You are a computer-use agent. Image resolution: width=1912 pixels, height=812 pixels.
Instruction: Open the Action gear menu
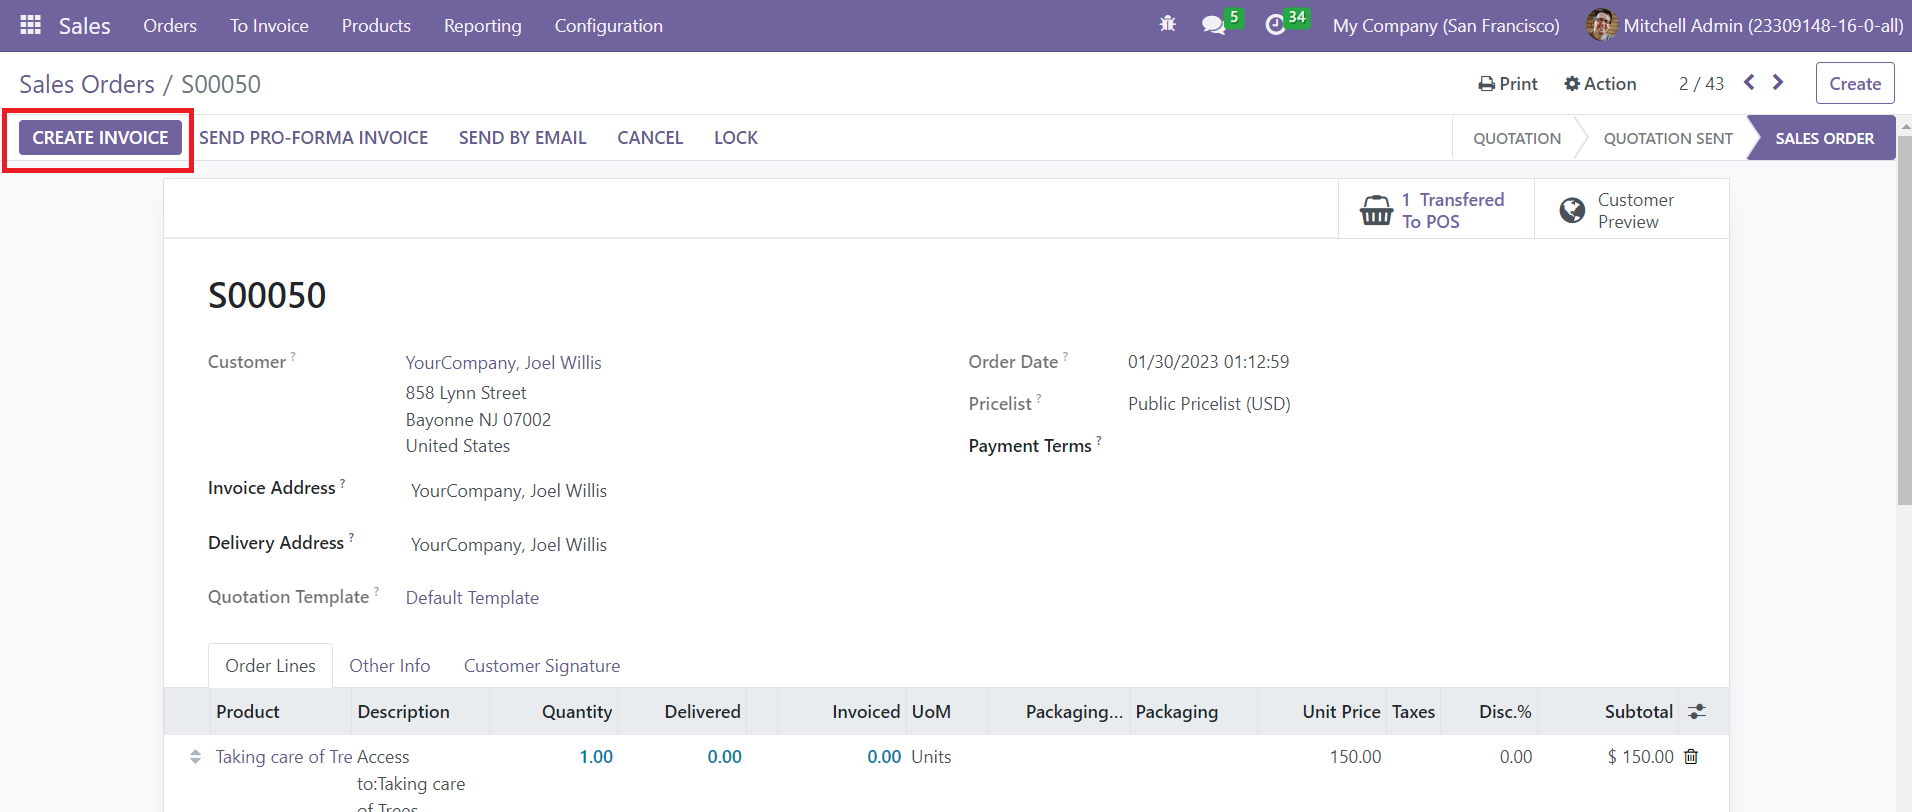coord(1600,84)
